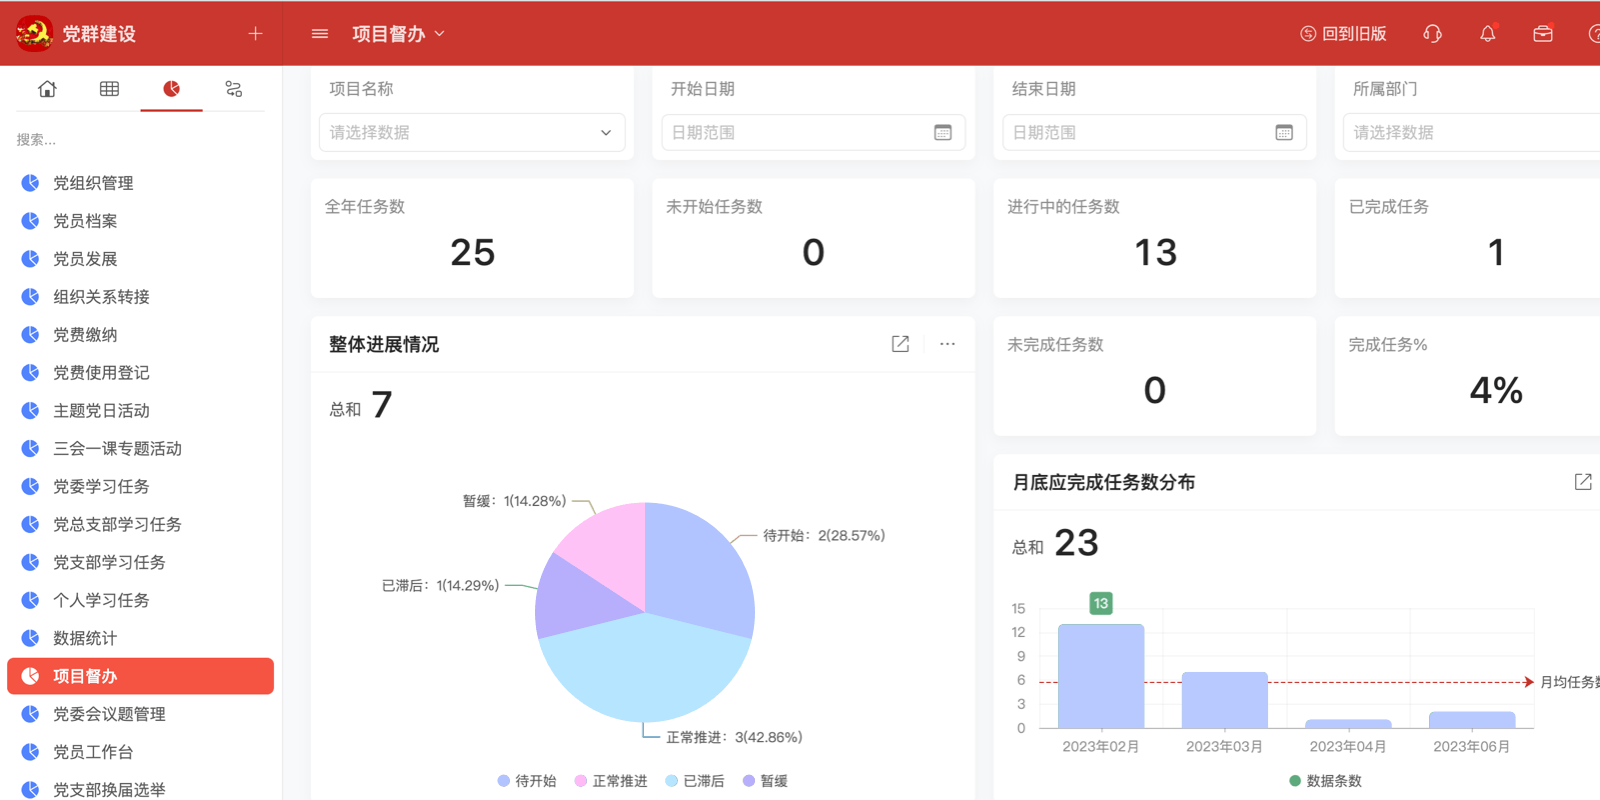Open the 所属部门 select dropdown
This screenshot has width=1600, height=800.
[x=1470, y=132]
